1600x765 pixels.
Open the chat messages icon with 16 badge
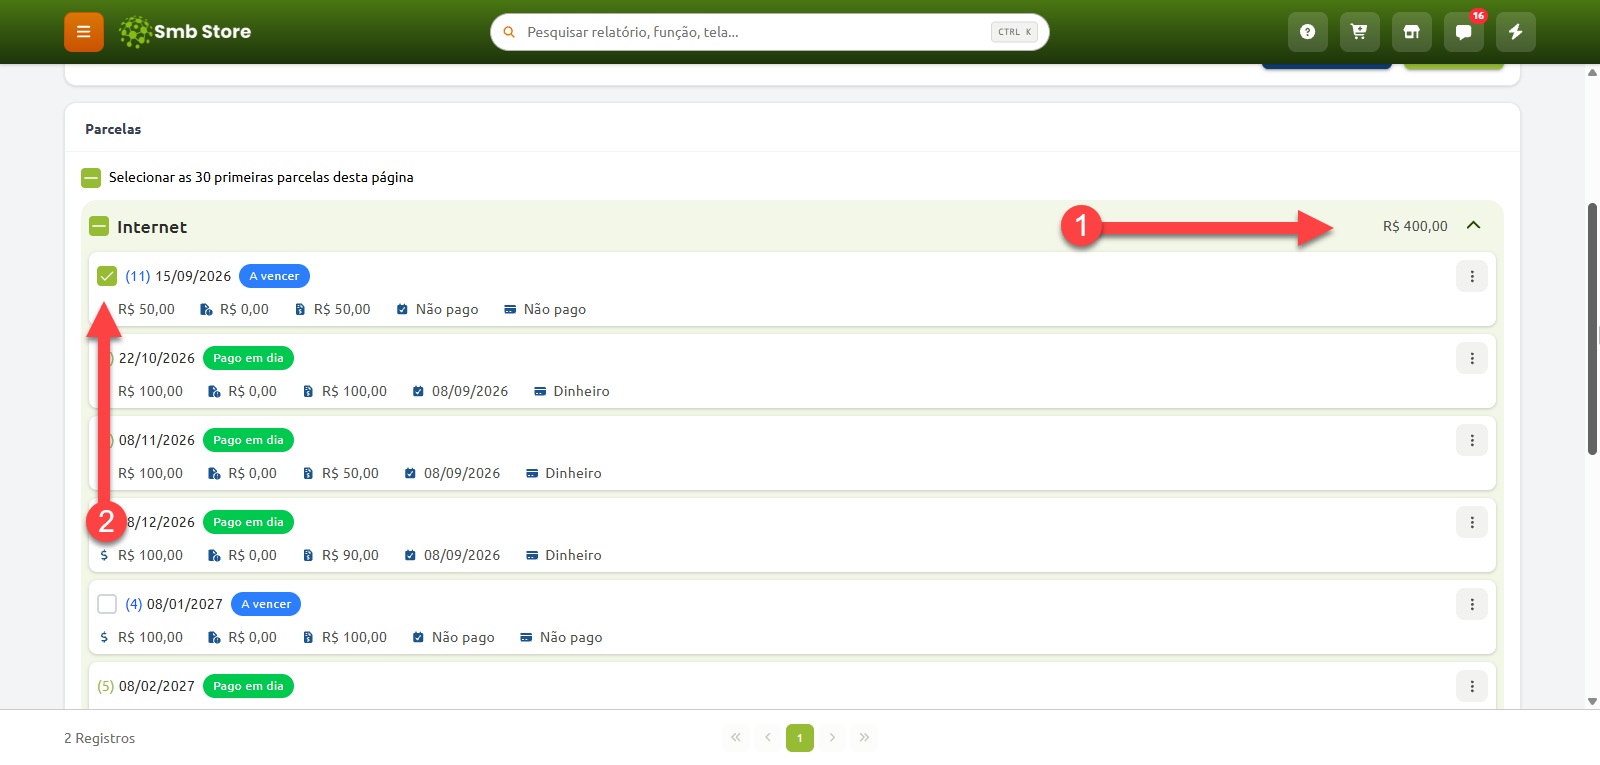click(1463, 32)
